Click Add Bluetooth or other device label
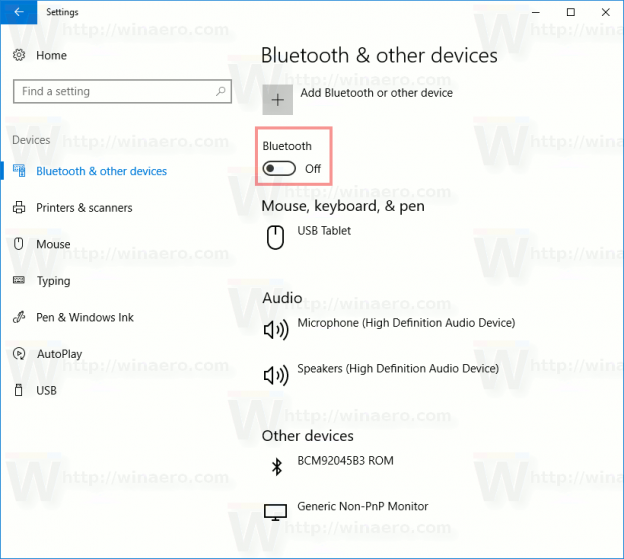 click(375, 93)
